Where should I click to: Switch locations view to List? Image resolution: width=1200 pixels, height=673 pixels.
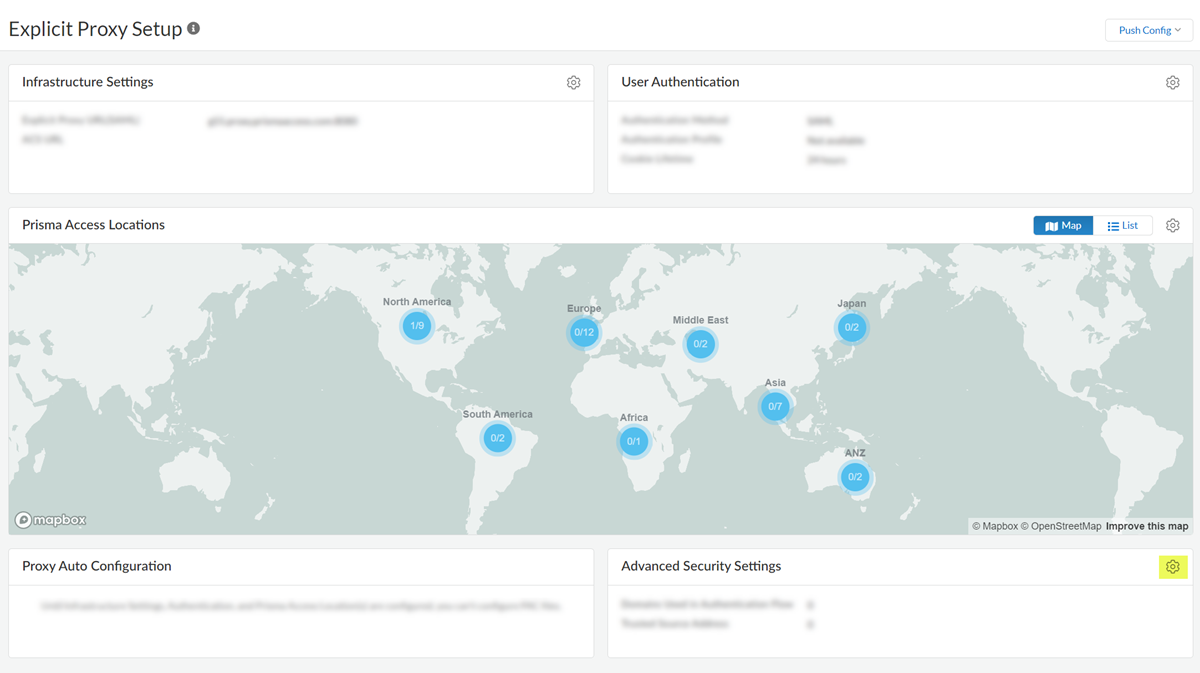click(1123, 226)
